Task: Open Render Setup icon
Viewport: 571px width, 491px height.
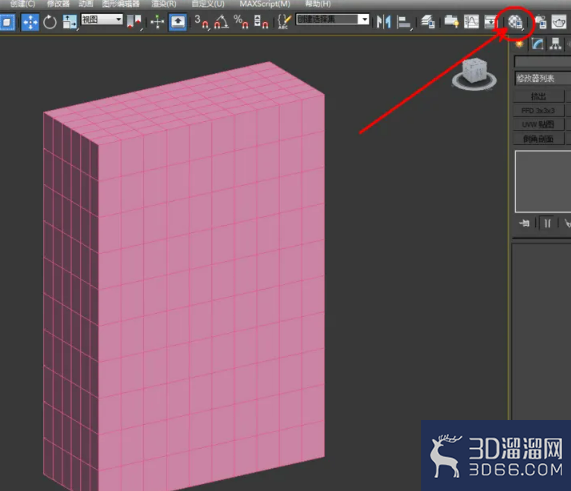Action: [540, 22]
